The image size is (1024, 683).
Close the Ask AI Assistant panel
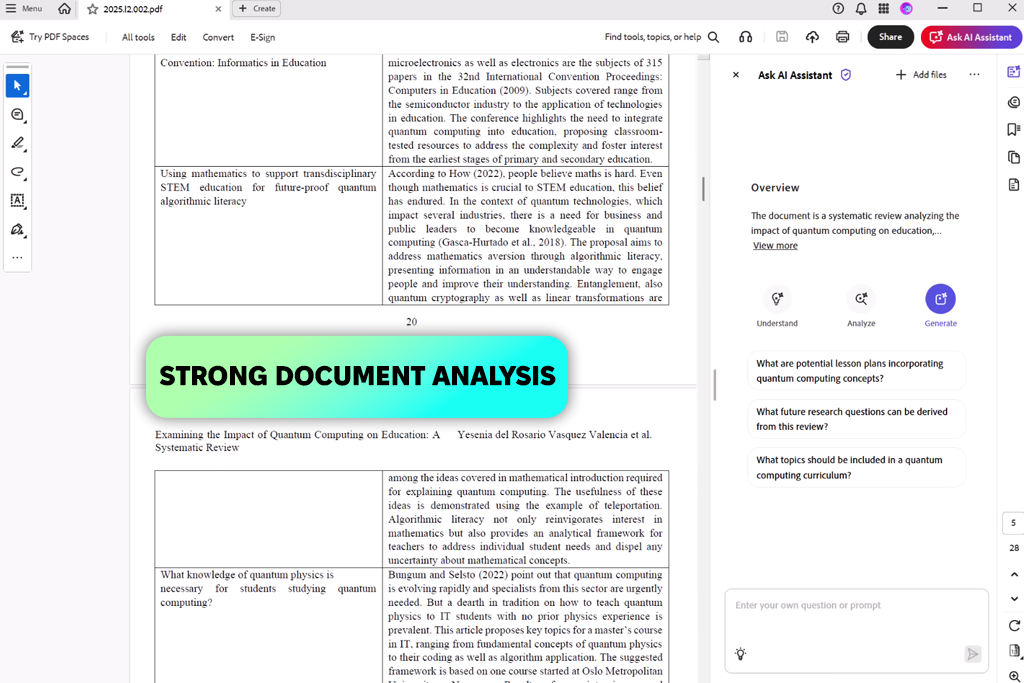click(736, 75)
